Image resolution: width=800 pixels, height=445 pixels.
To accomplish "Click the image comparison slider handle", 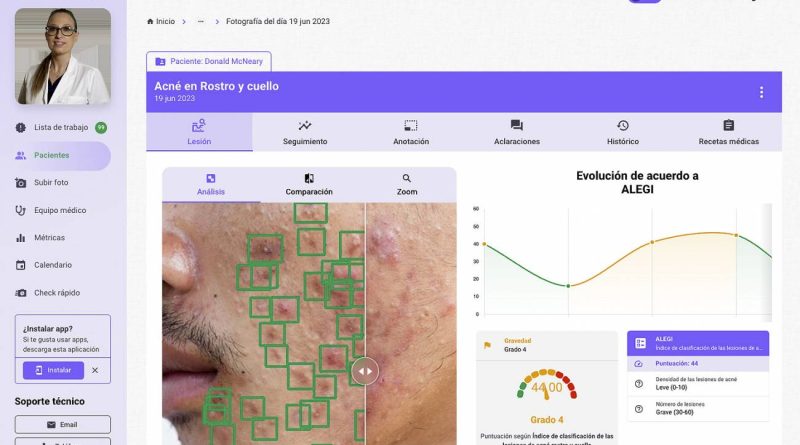I will tap(365, 371).
